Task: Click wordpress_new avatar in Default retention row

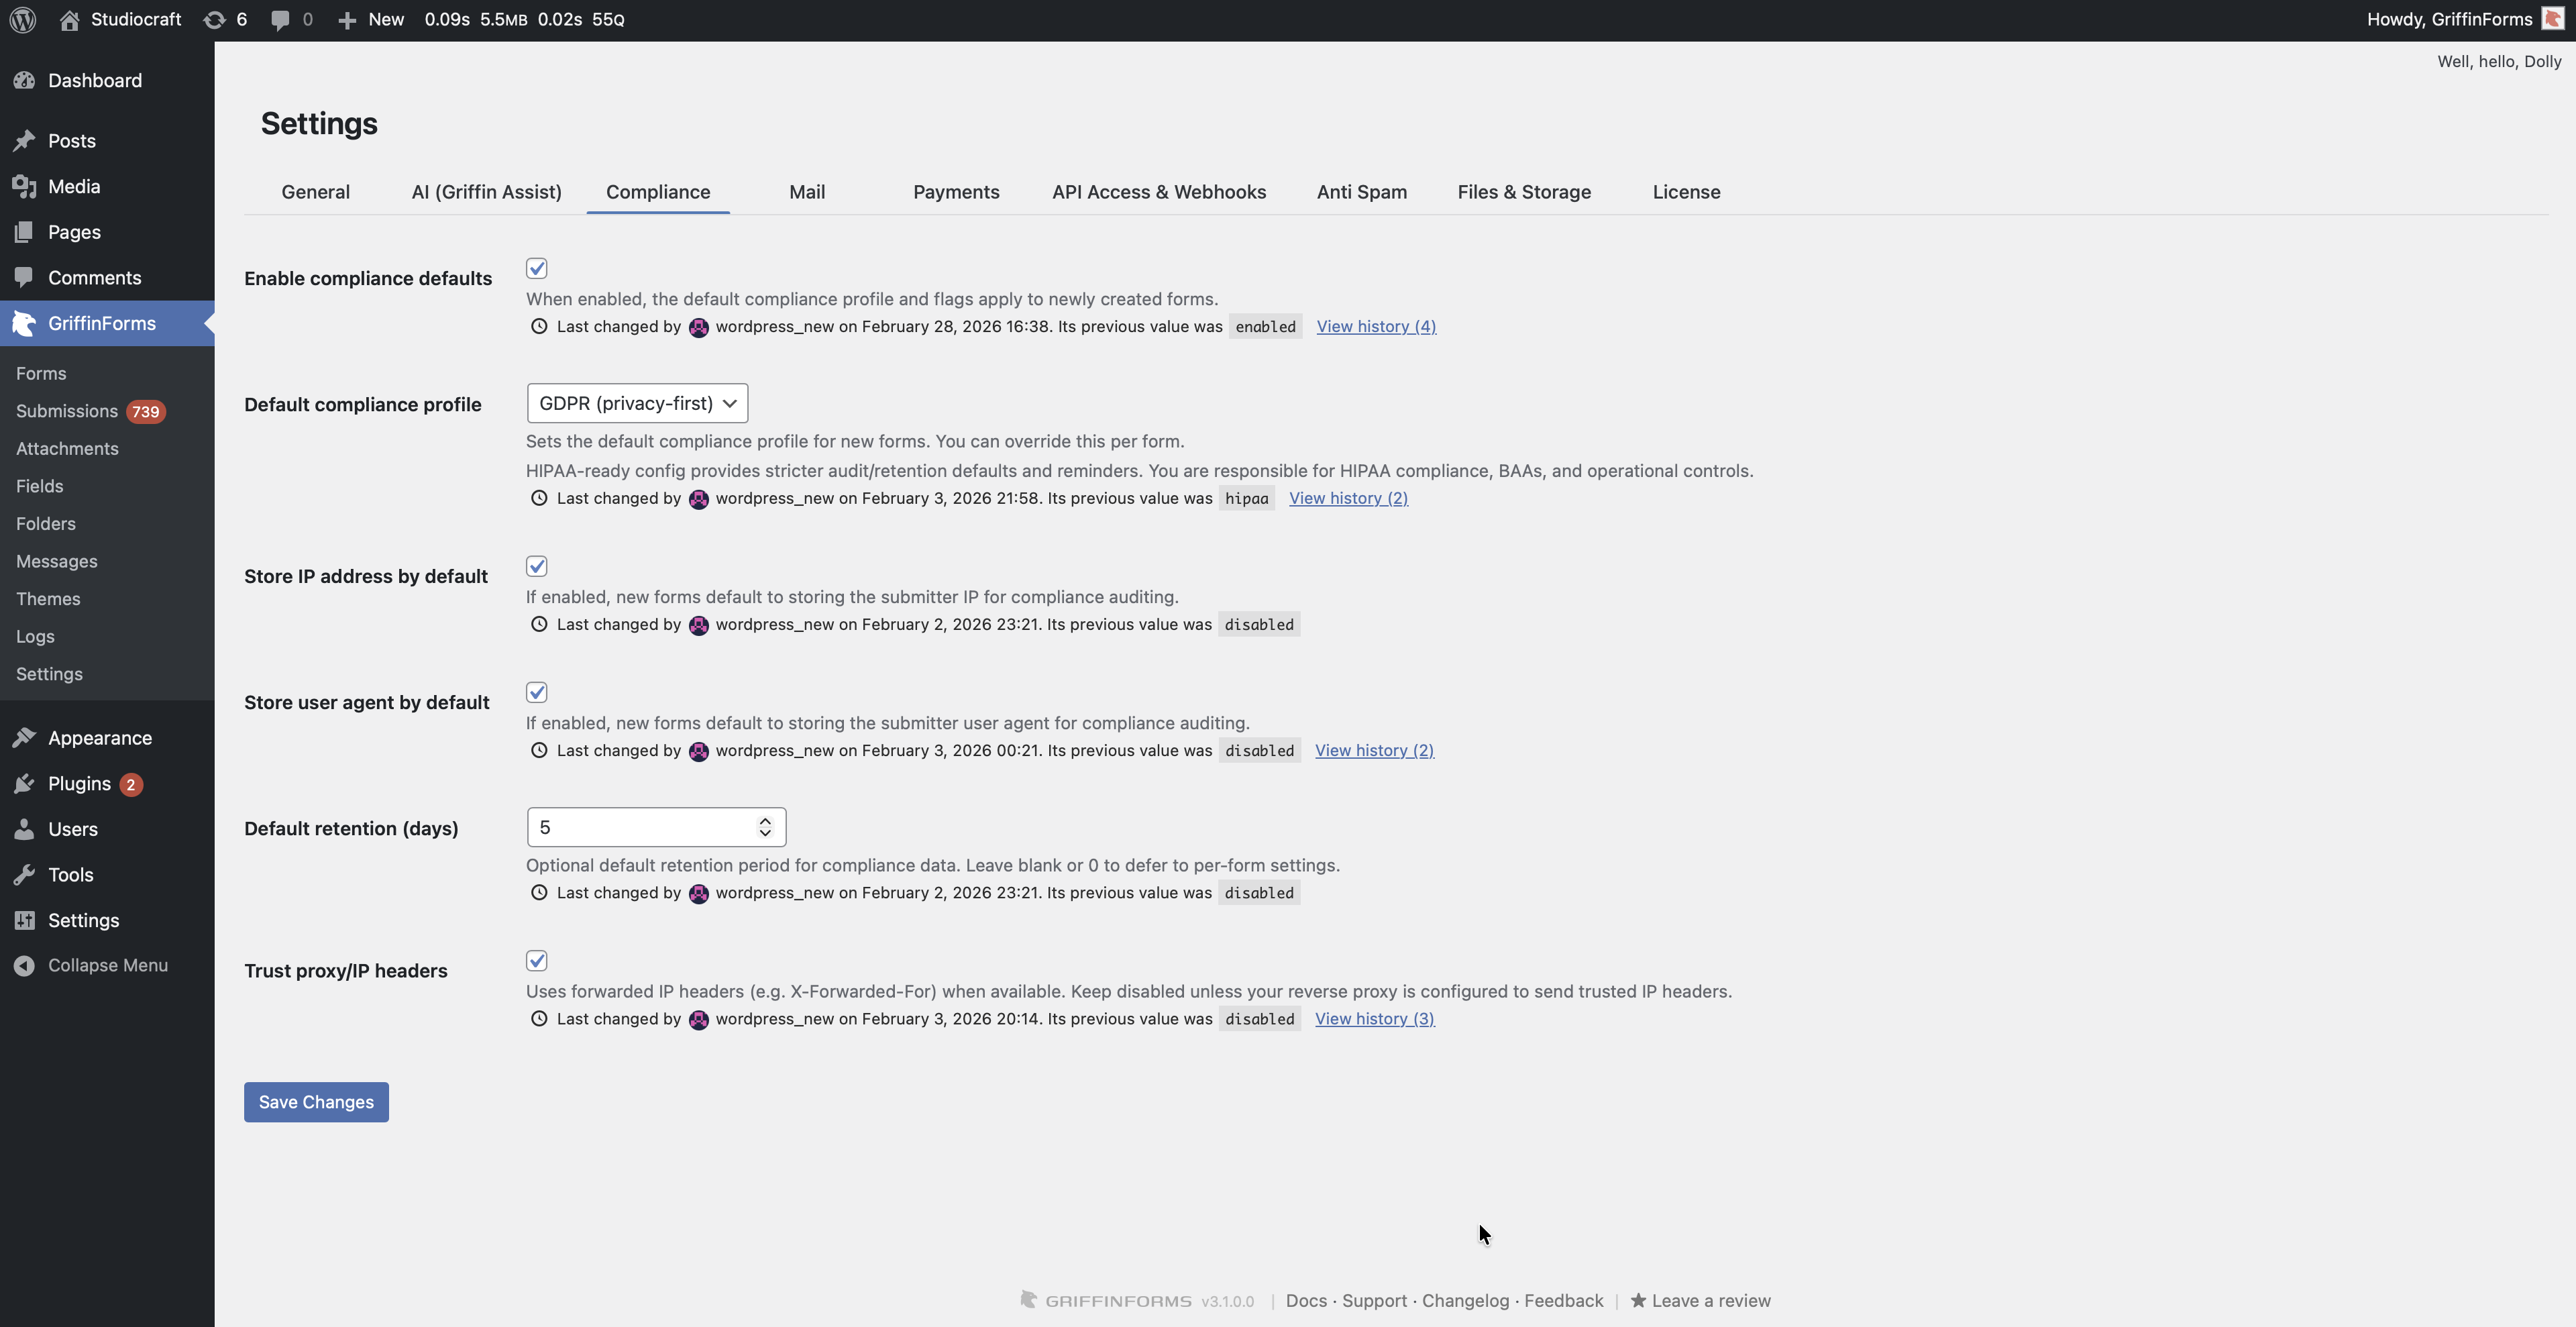Action: [699, 893]
